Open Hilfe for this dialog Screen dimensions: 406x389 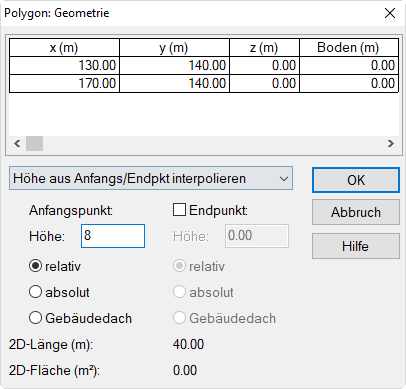coord(356,246)
